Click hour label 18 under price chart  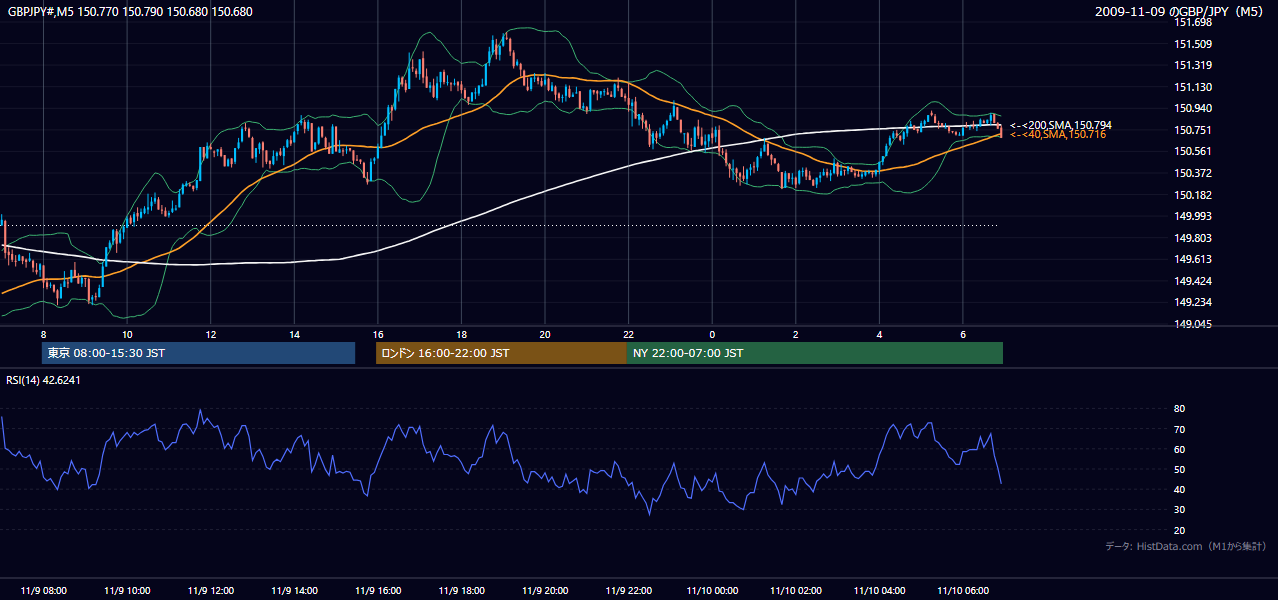[461, 334]
